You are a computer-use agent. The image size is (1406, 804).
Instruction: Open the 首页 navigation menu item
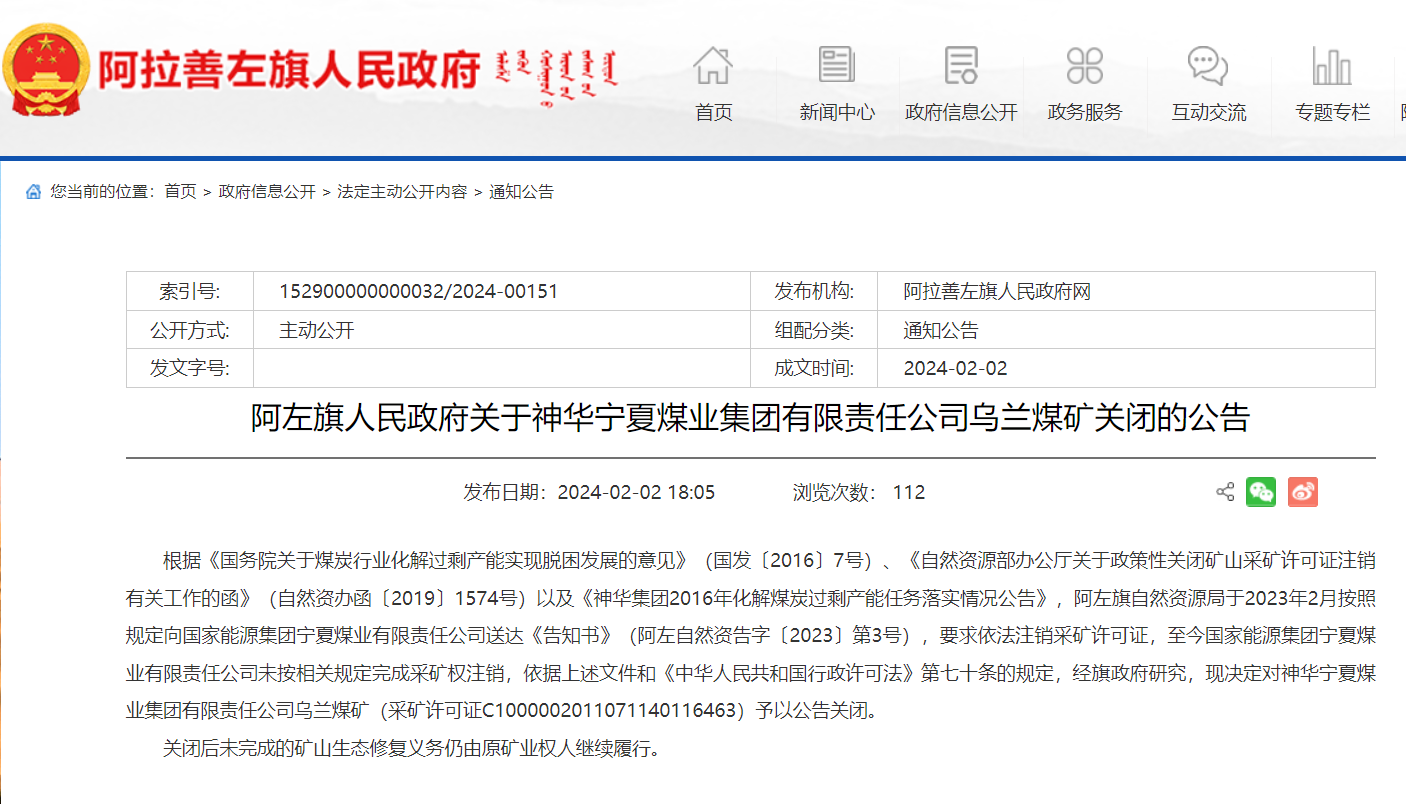(x=713, y=113)
